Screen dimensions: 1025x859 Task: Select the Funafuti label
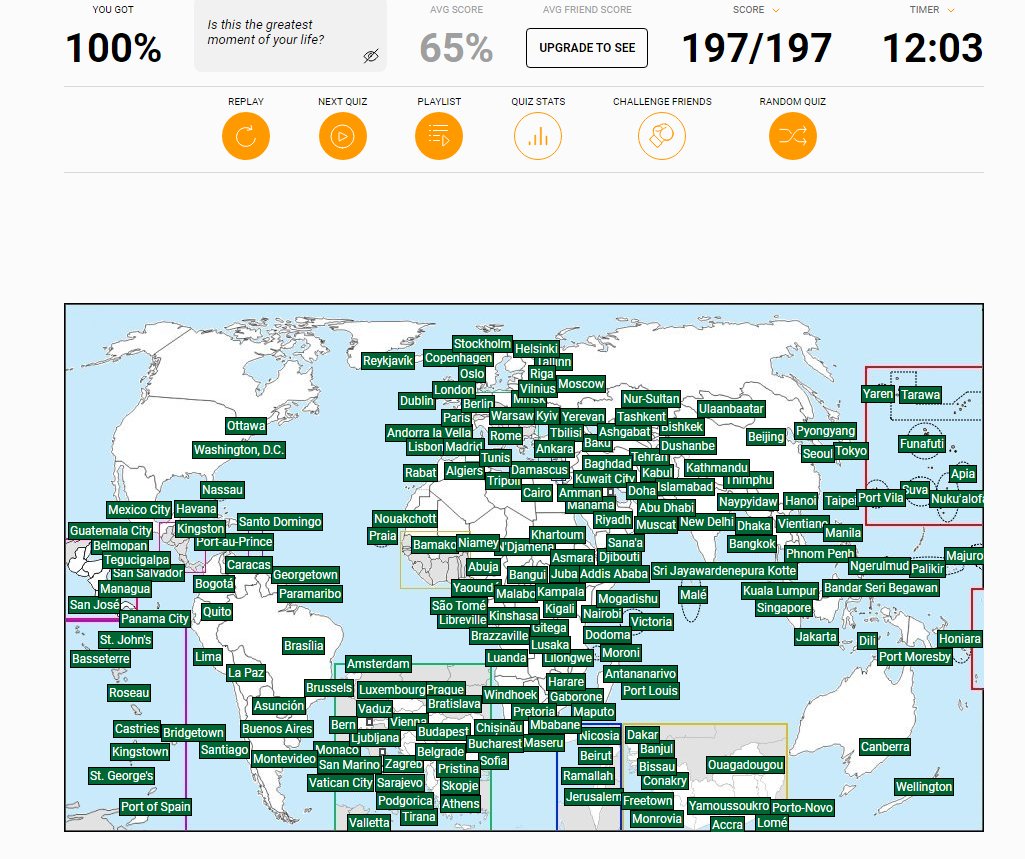pos(922,444)
